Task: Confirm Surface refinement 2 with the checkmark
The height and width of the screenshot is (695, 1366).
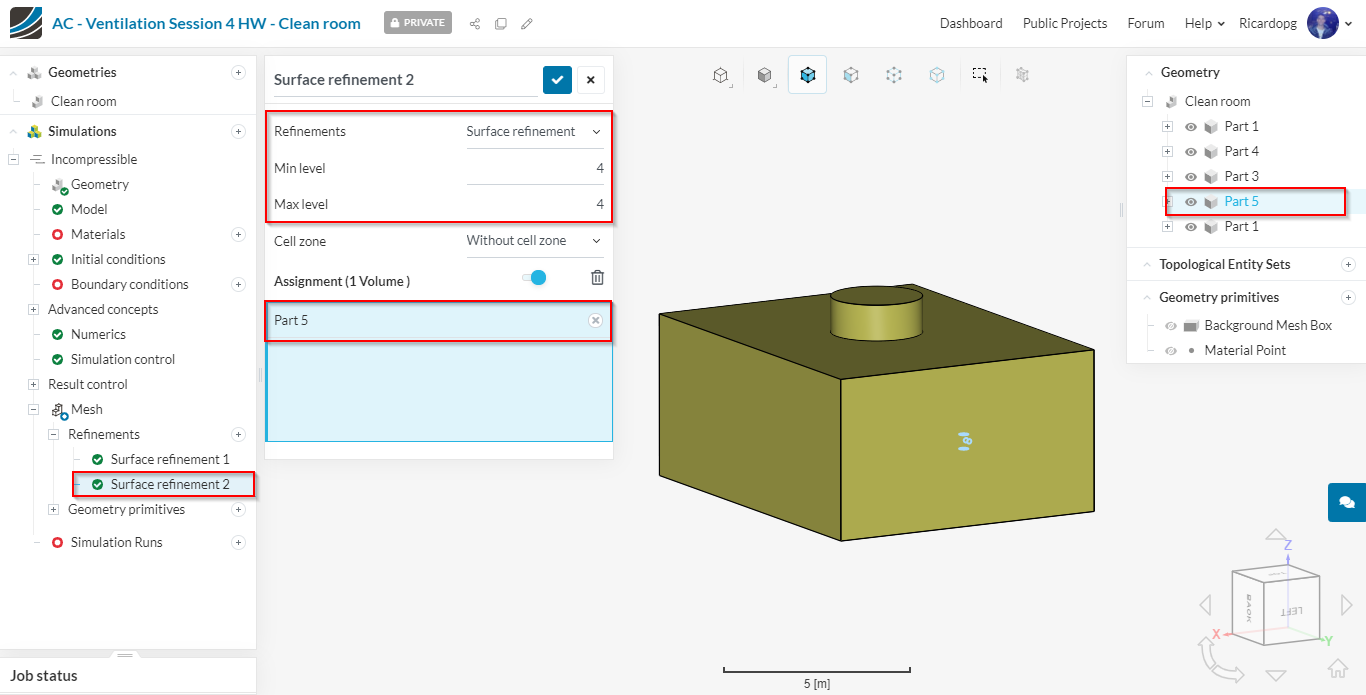Action: (557, 80)
